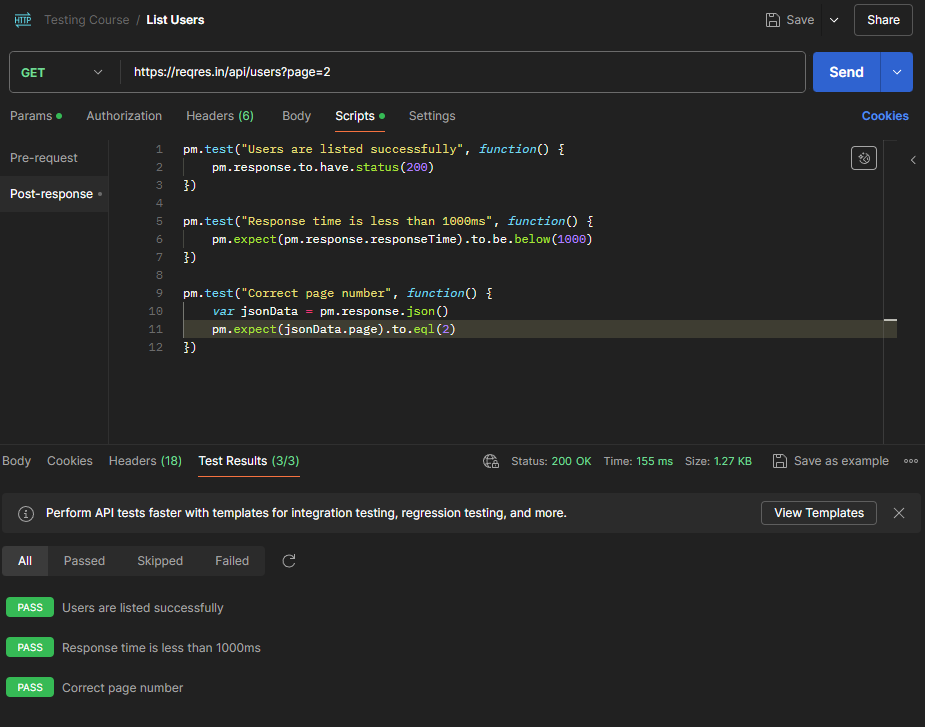925x727 pixels.
Task: Open the Authorization tab
Action: coord(124,116)
